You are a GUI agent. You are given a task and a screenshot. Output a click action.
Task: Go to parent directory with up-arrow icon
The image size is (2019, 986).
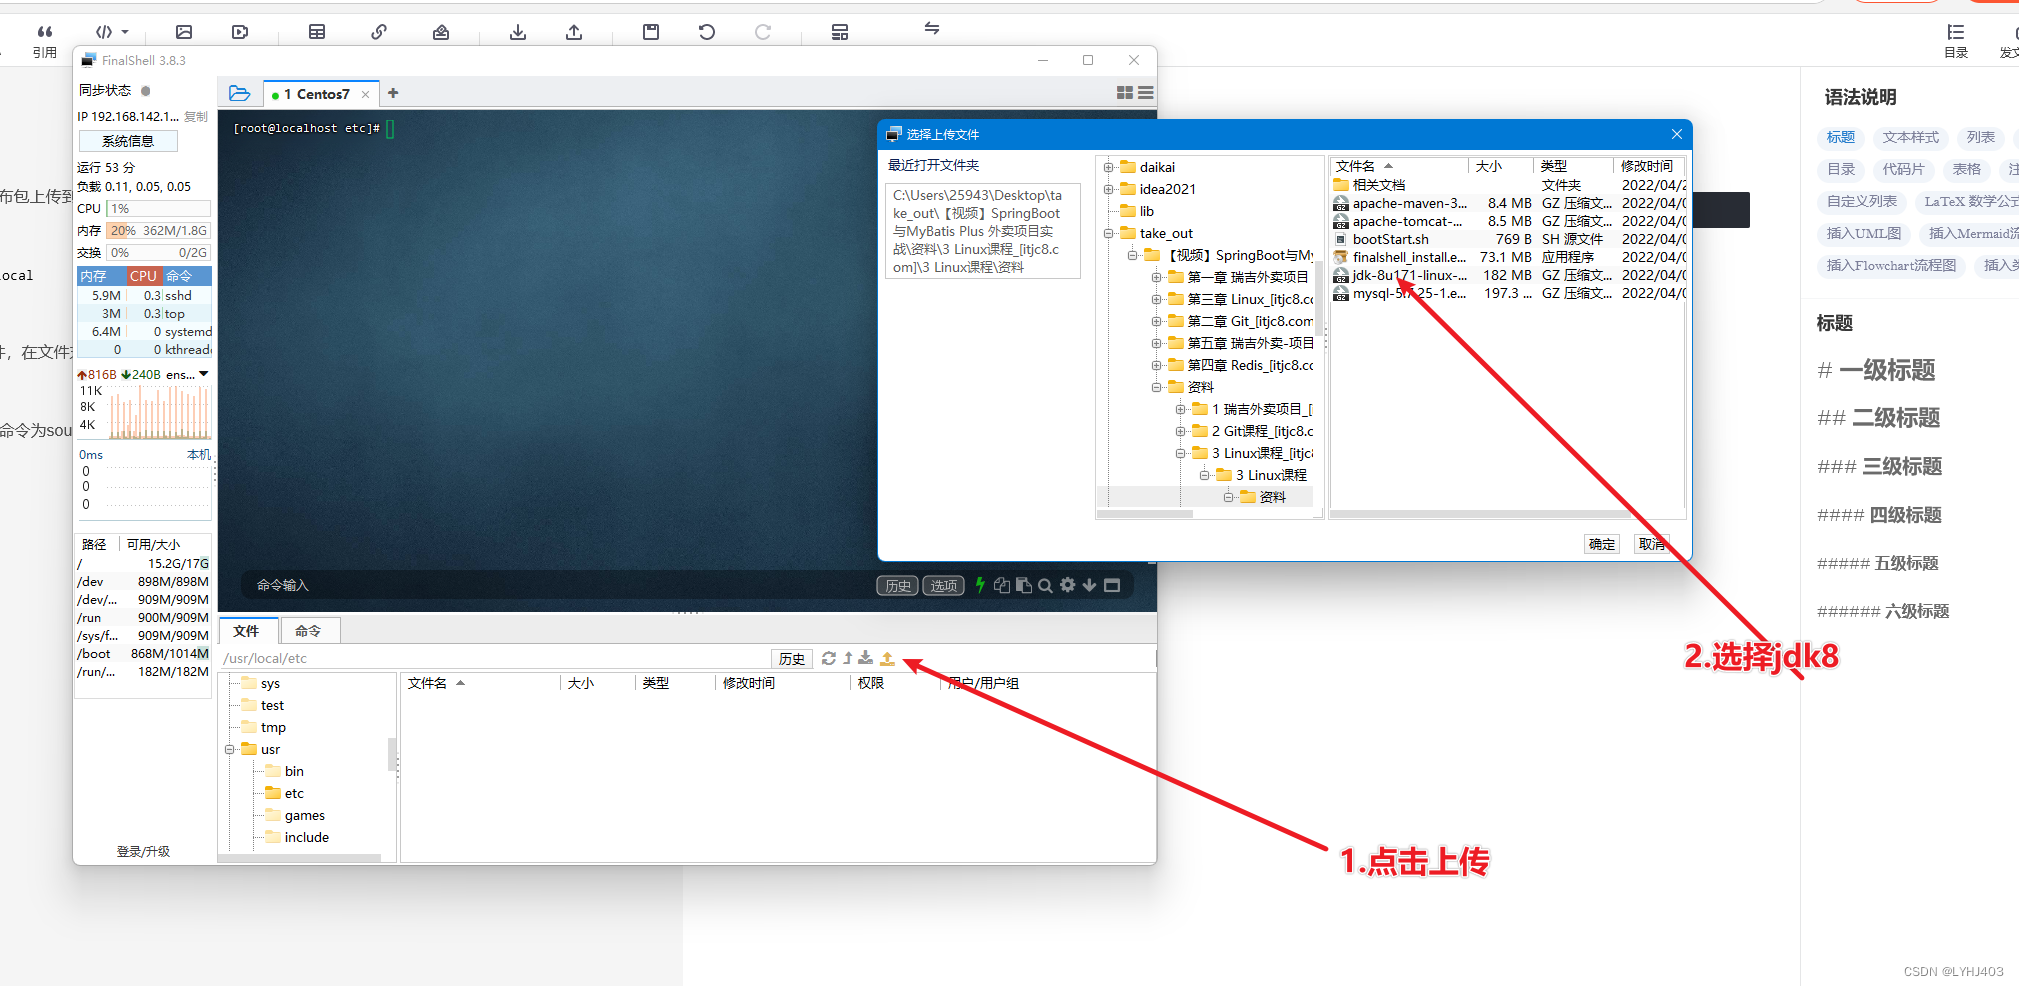click(x=848, y=658)
